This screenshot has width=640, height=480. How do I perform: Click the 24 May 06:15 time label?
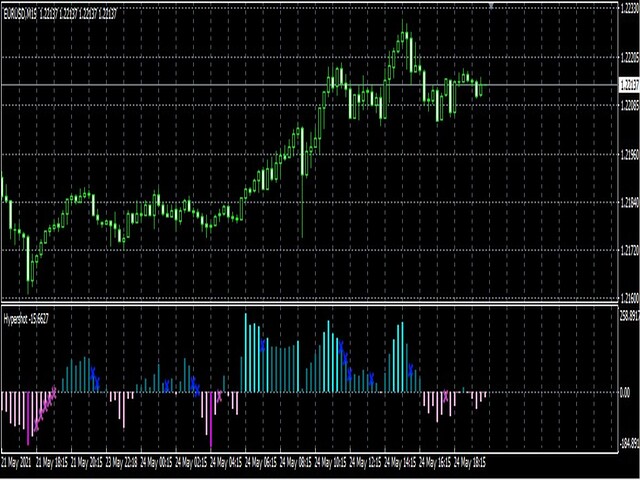[x=260, y=462]
